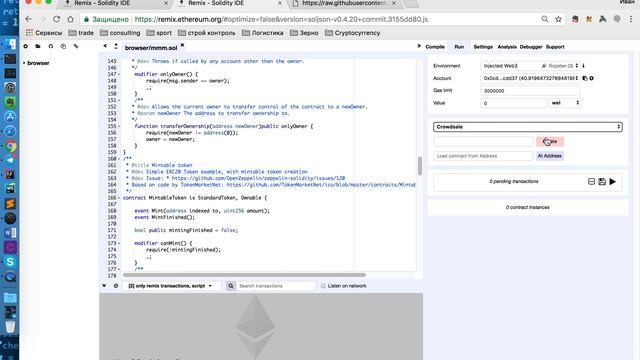Image resolution: width=640 pixels, height=360 pixels.
Task: Create a new file in the Remix file explorer
Action: [25, 46]
